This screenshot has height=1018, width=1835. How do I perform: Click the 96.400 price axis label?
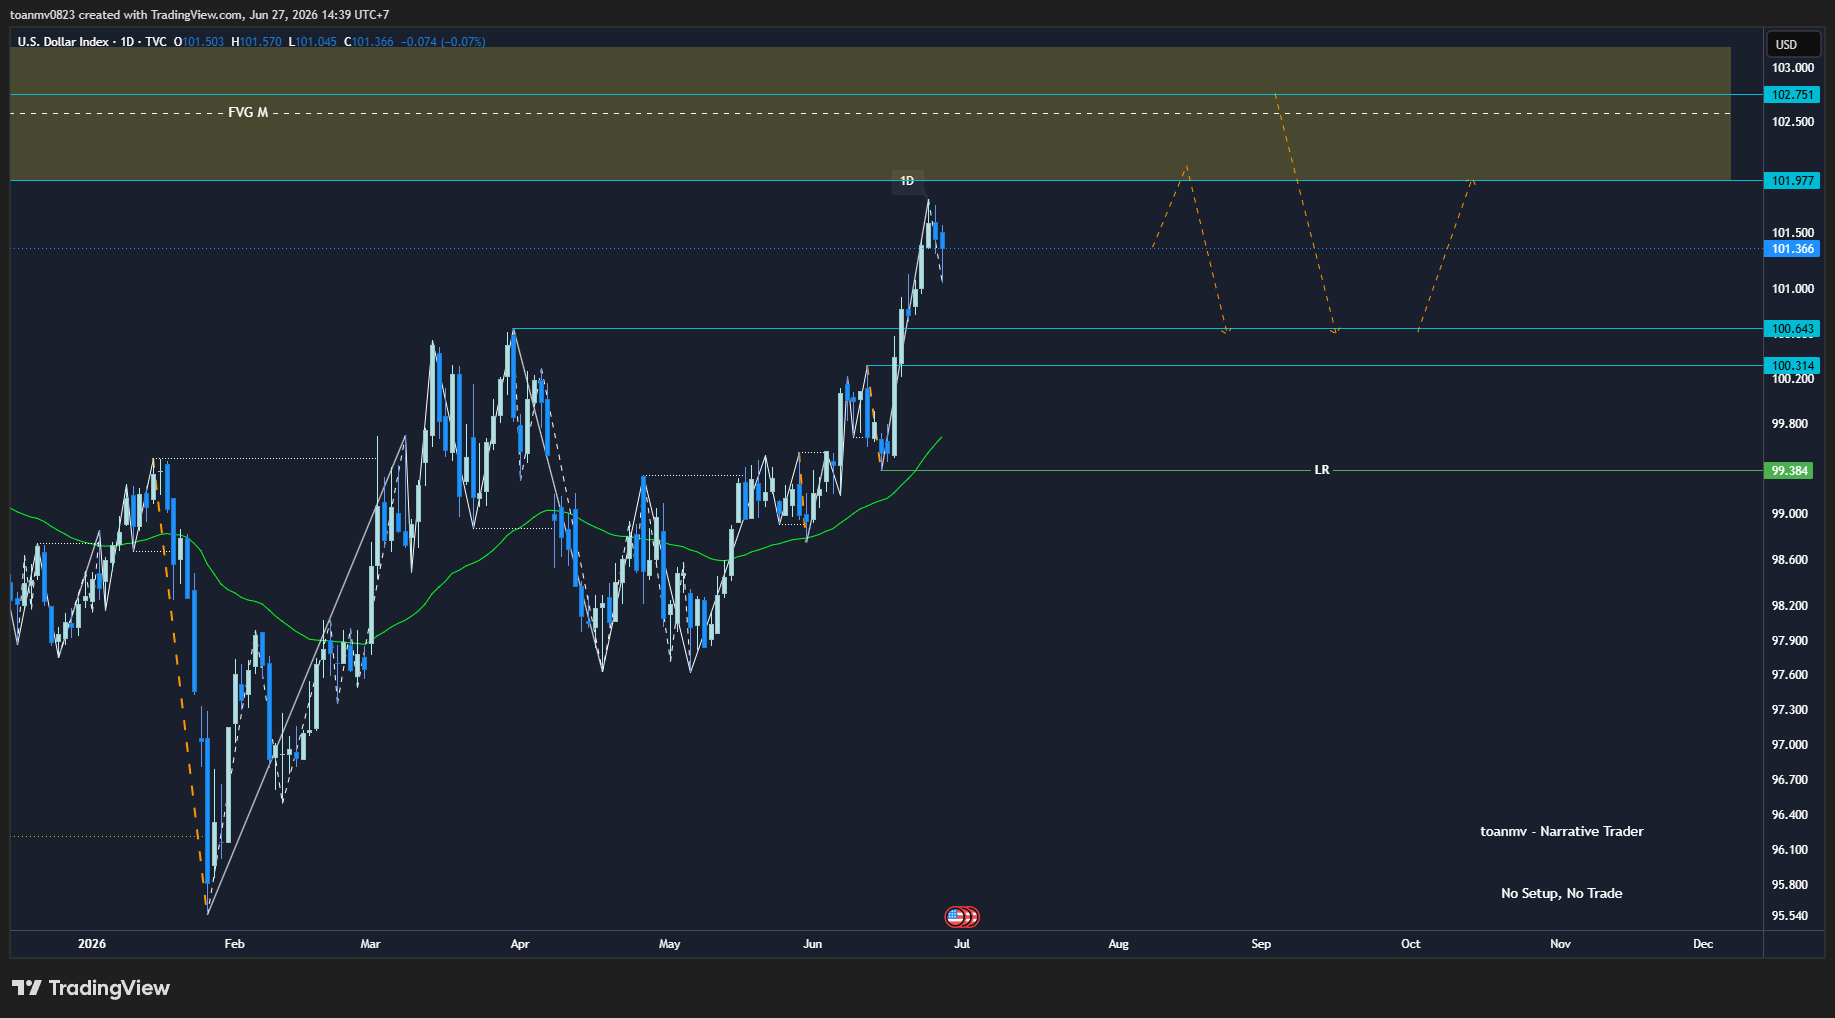point(1790,815)
